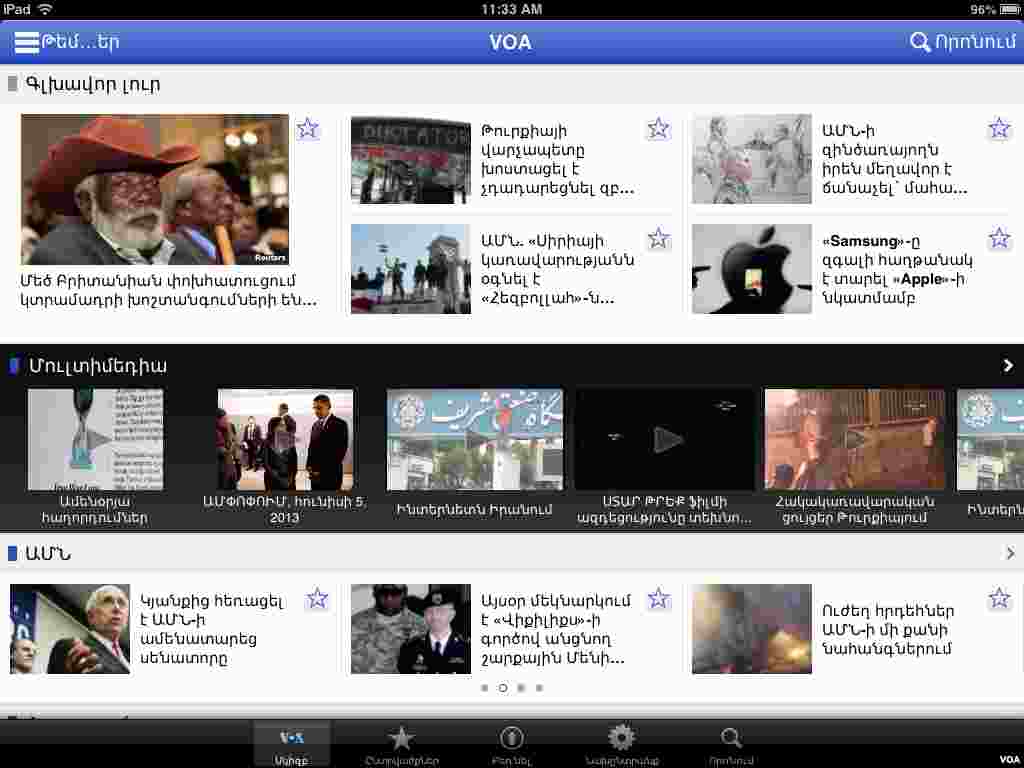1024x768 pixels.
Task: Read the strong wildfires in US states headline
Action: coord(888,629)
